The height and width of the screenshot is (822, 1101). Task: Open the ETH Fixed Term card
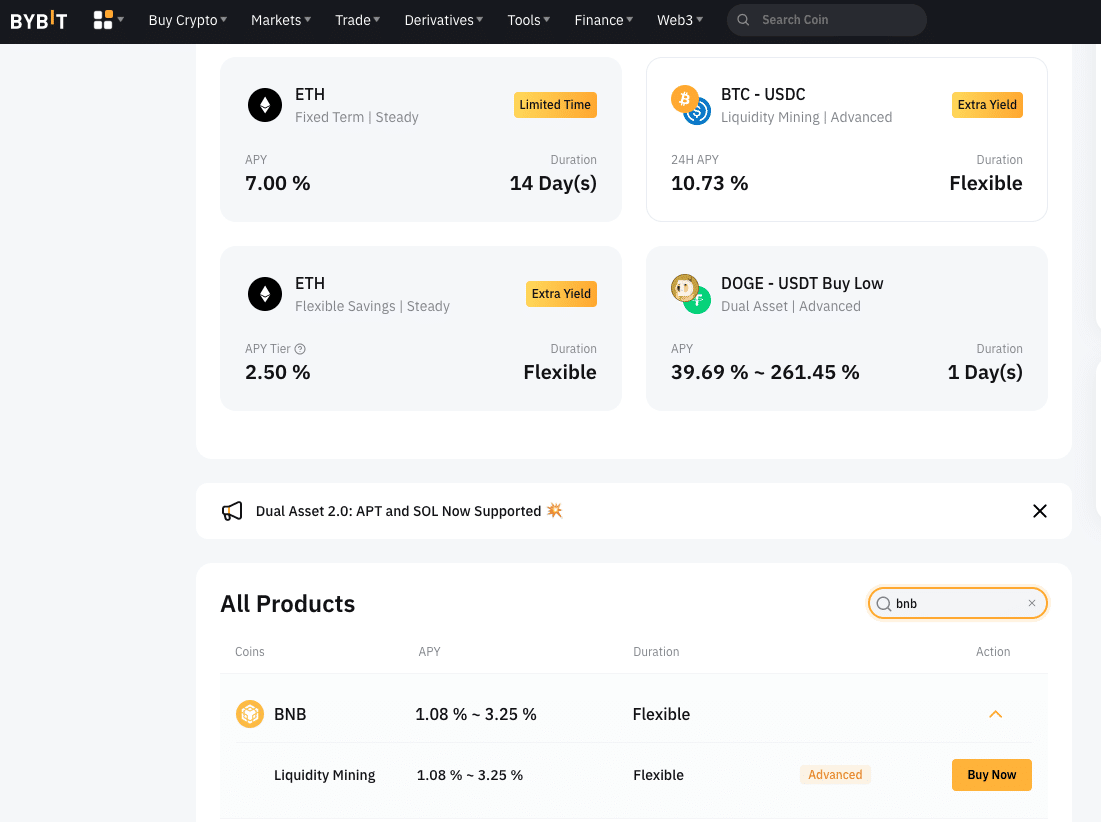[x=421, y=140]
